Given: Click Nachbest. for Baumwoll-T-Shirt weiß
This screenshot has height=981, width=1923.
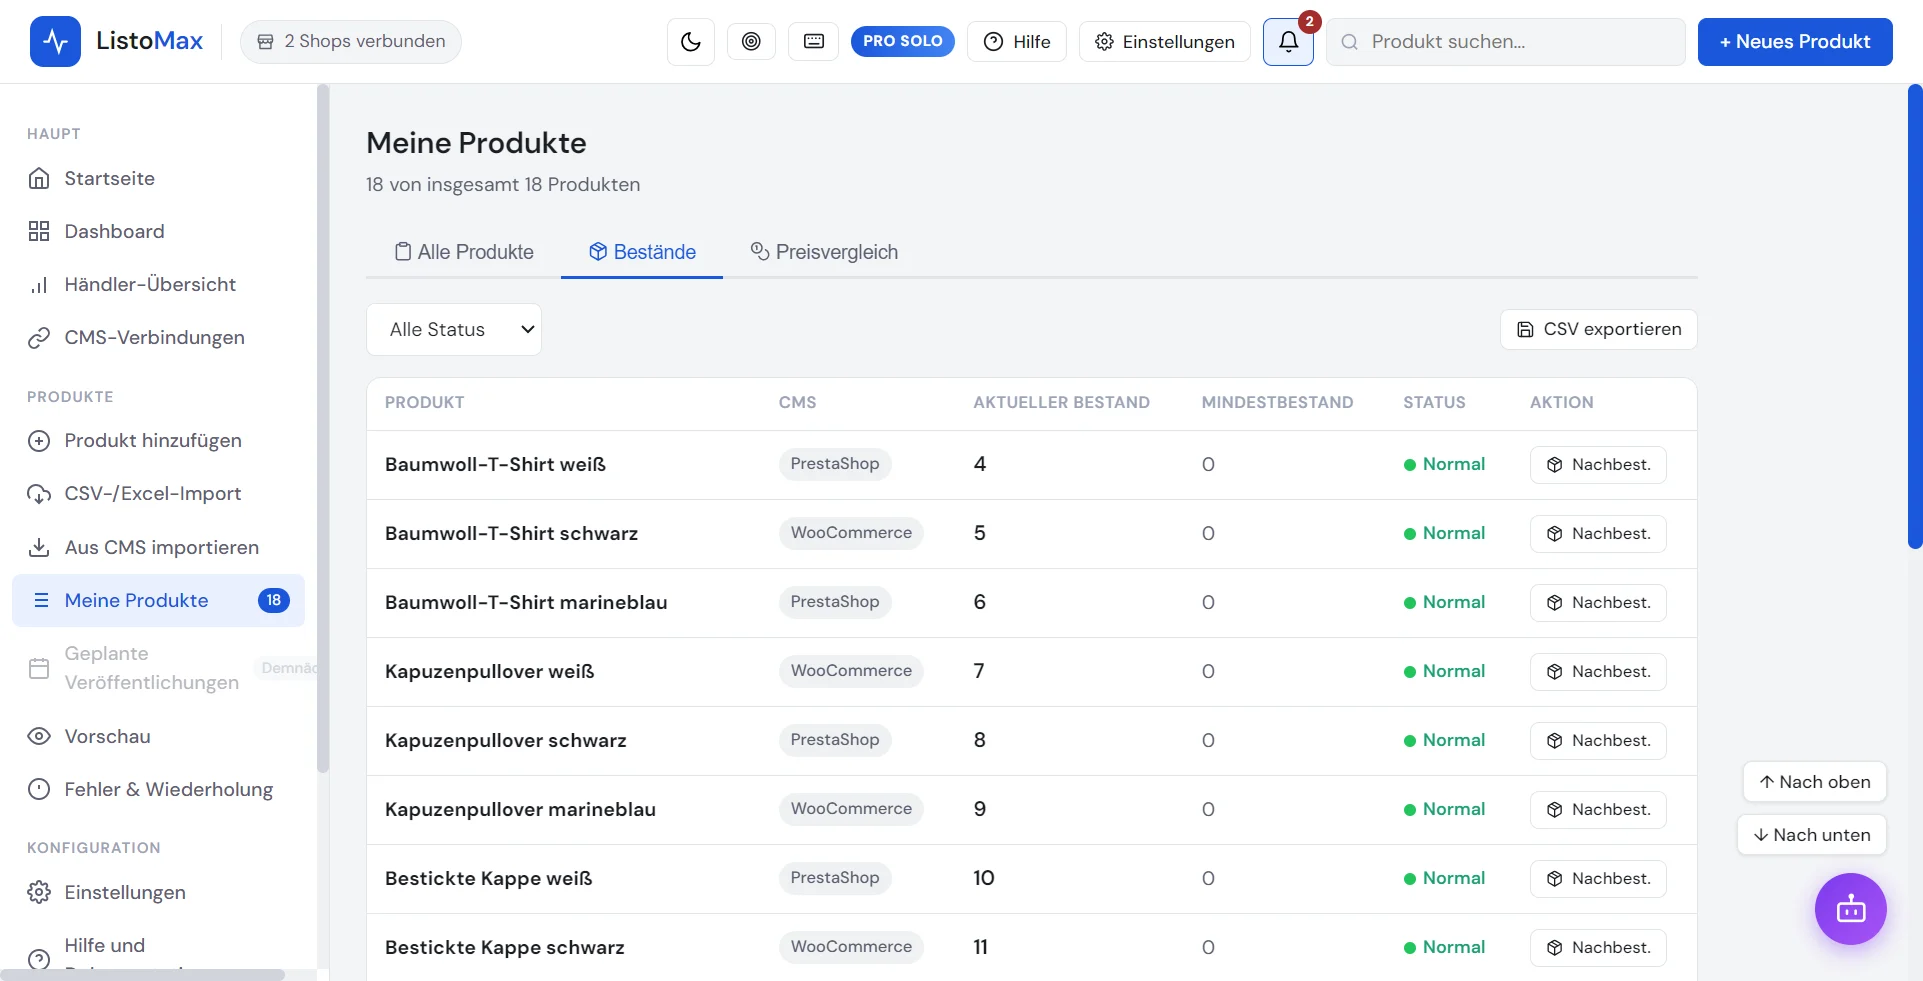Looking at the screenshot, I should (1598, 465).
